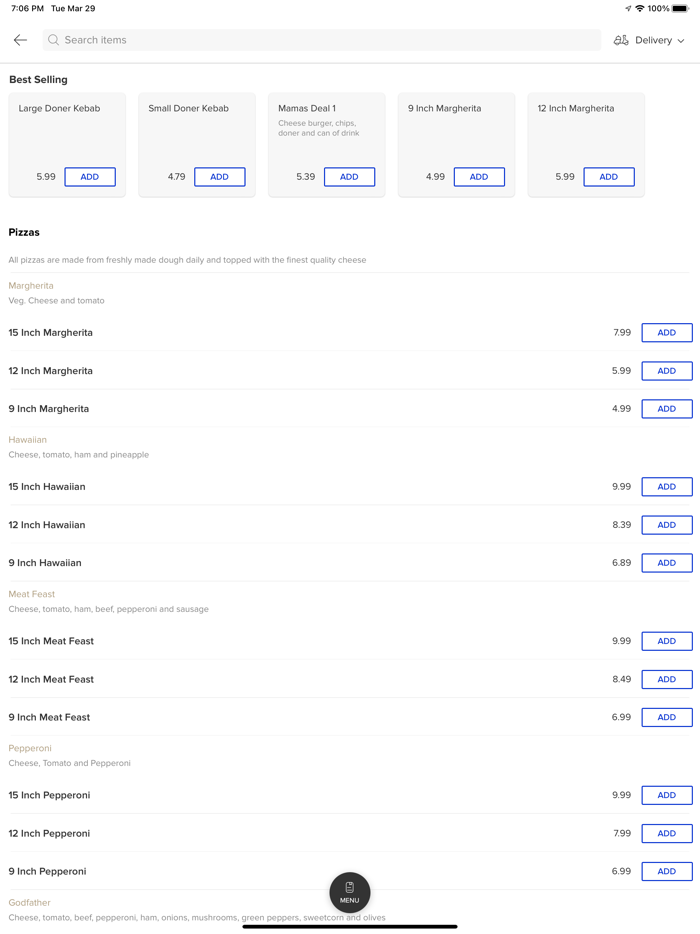Tap the Wi-Fi status icon

(x=640, y=9)
